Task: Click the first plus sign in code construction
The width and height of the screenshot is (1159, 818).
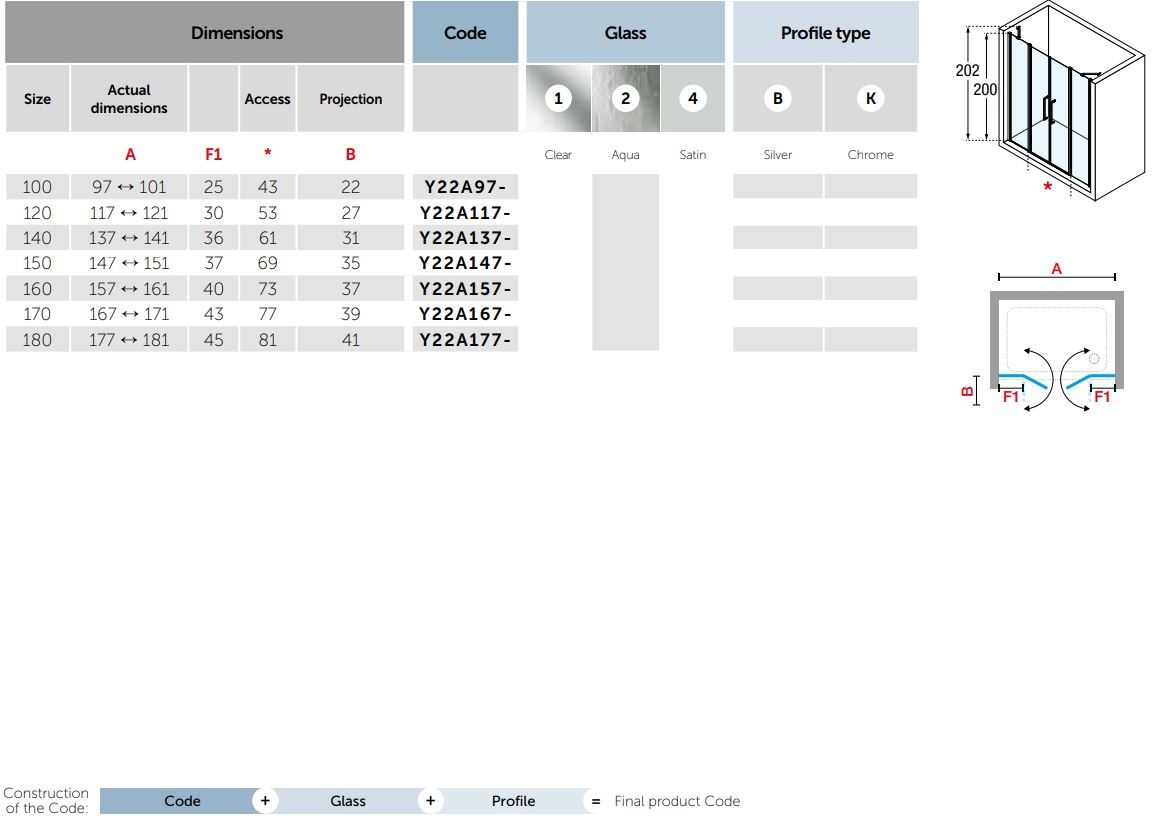Action: click(265, 801)
